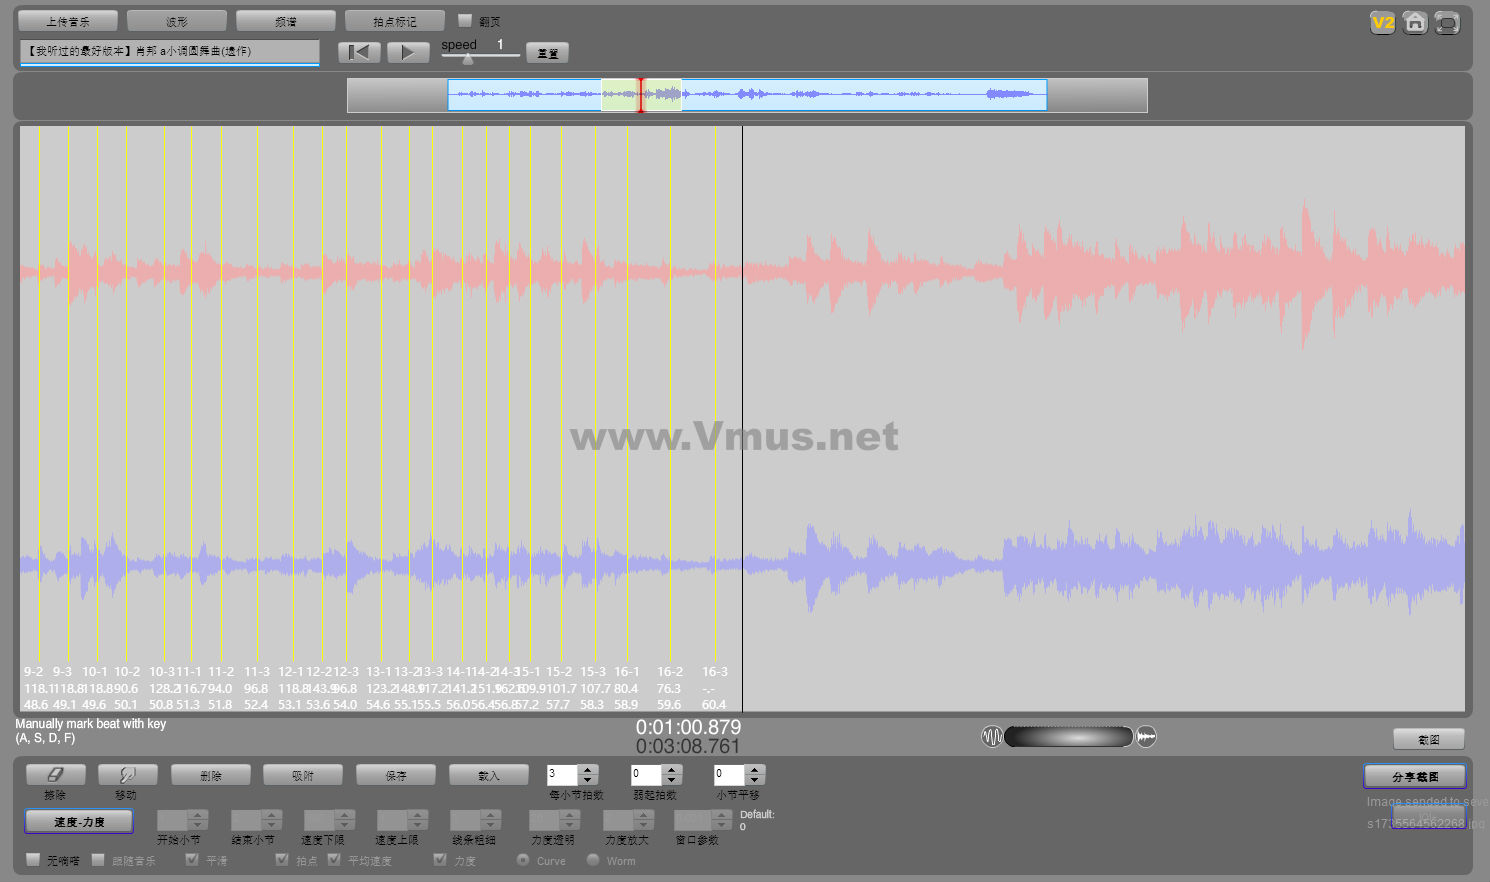Click the 保存 save button

(x=396, y=775)
